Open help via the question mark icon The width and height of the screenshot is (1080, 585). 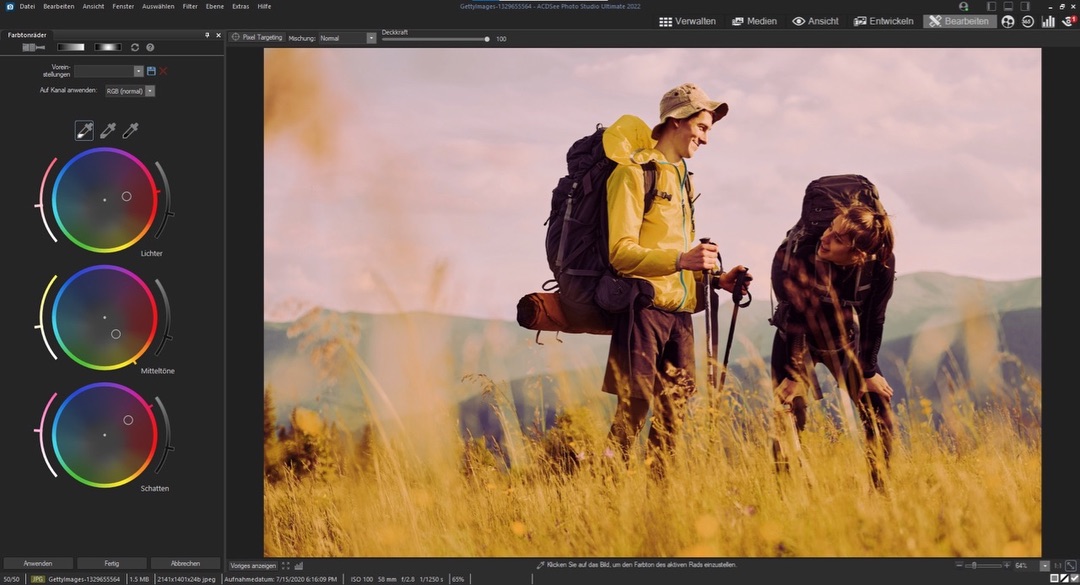(150, 47)
